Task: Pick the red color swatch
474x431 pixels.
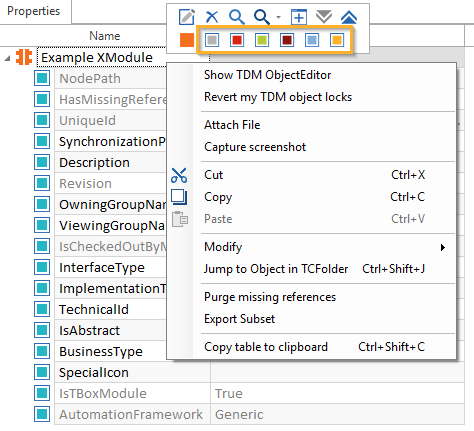Action: pyautogui.click(x=237, y=40)
